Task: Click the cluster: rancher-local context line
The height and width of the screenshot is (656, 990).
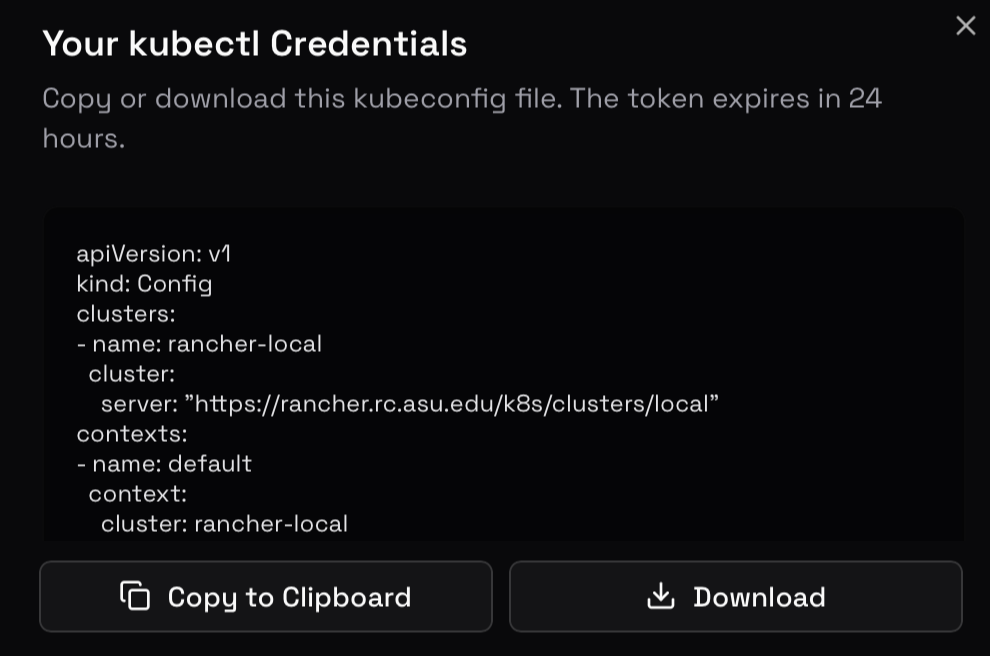Action: tap(223, 524)
